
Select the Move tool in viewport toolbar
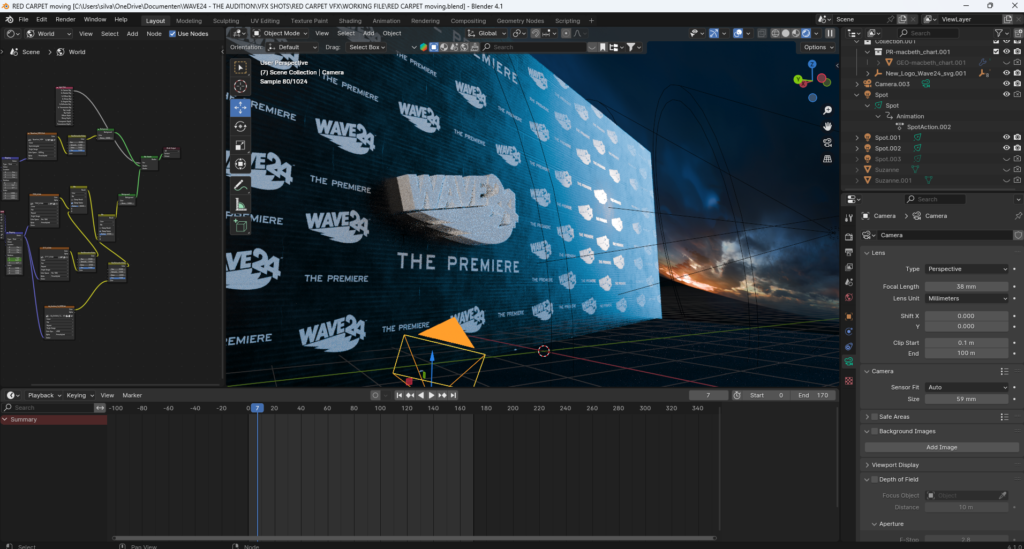240,106
